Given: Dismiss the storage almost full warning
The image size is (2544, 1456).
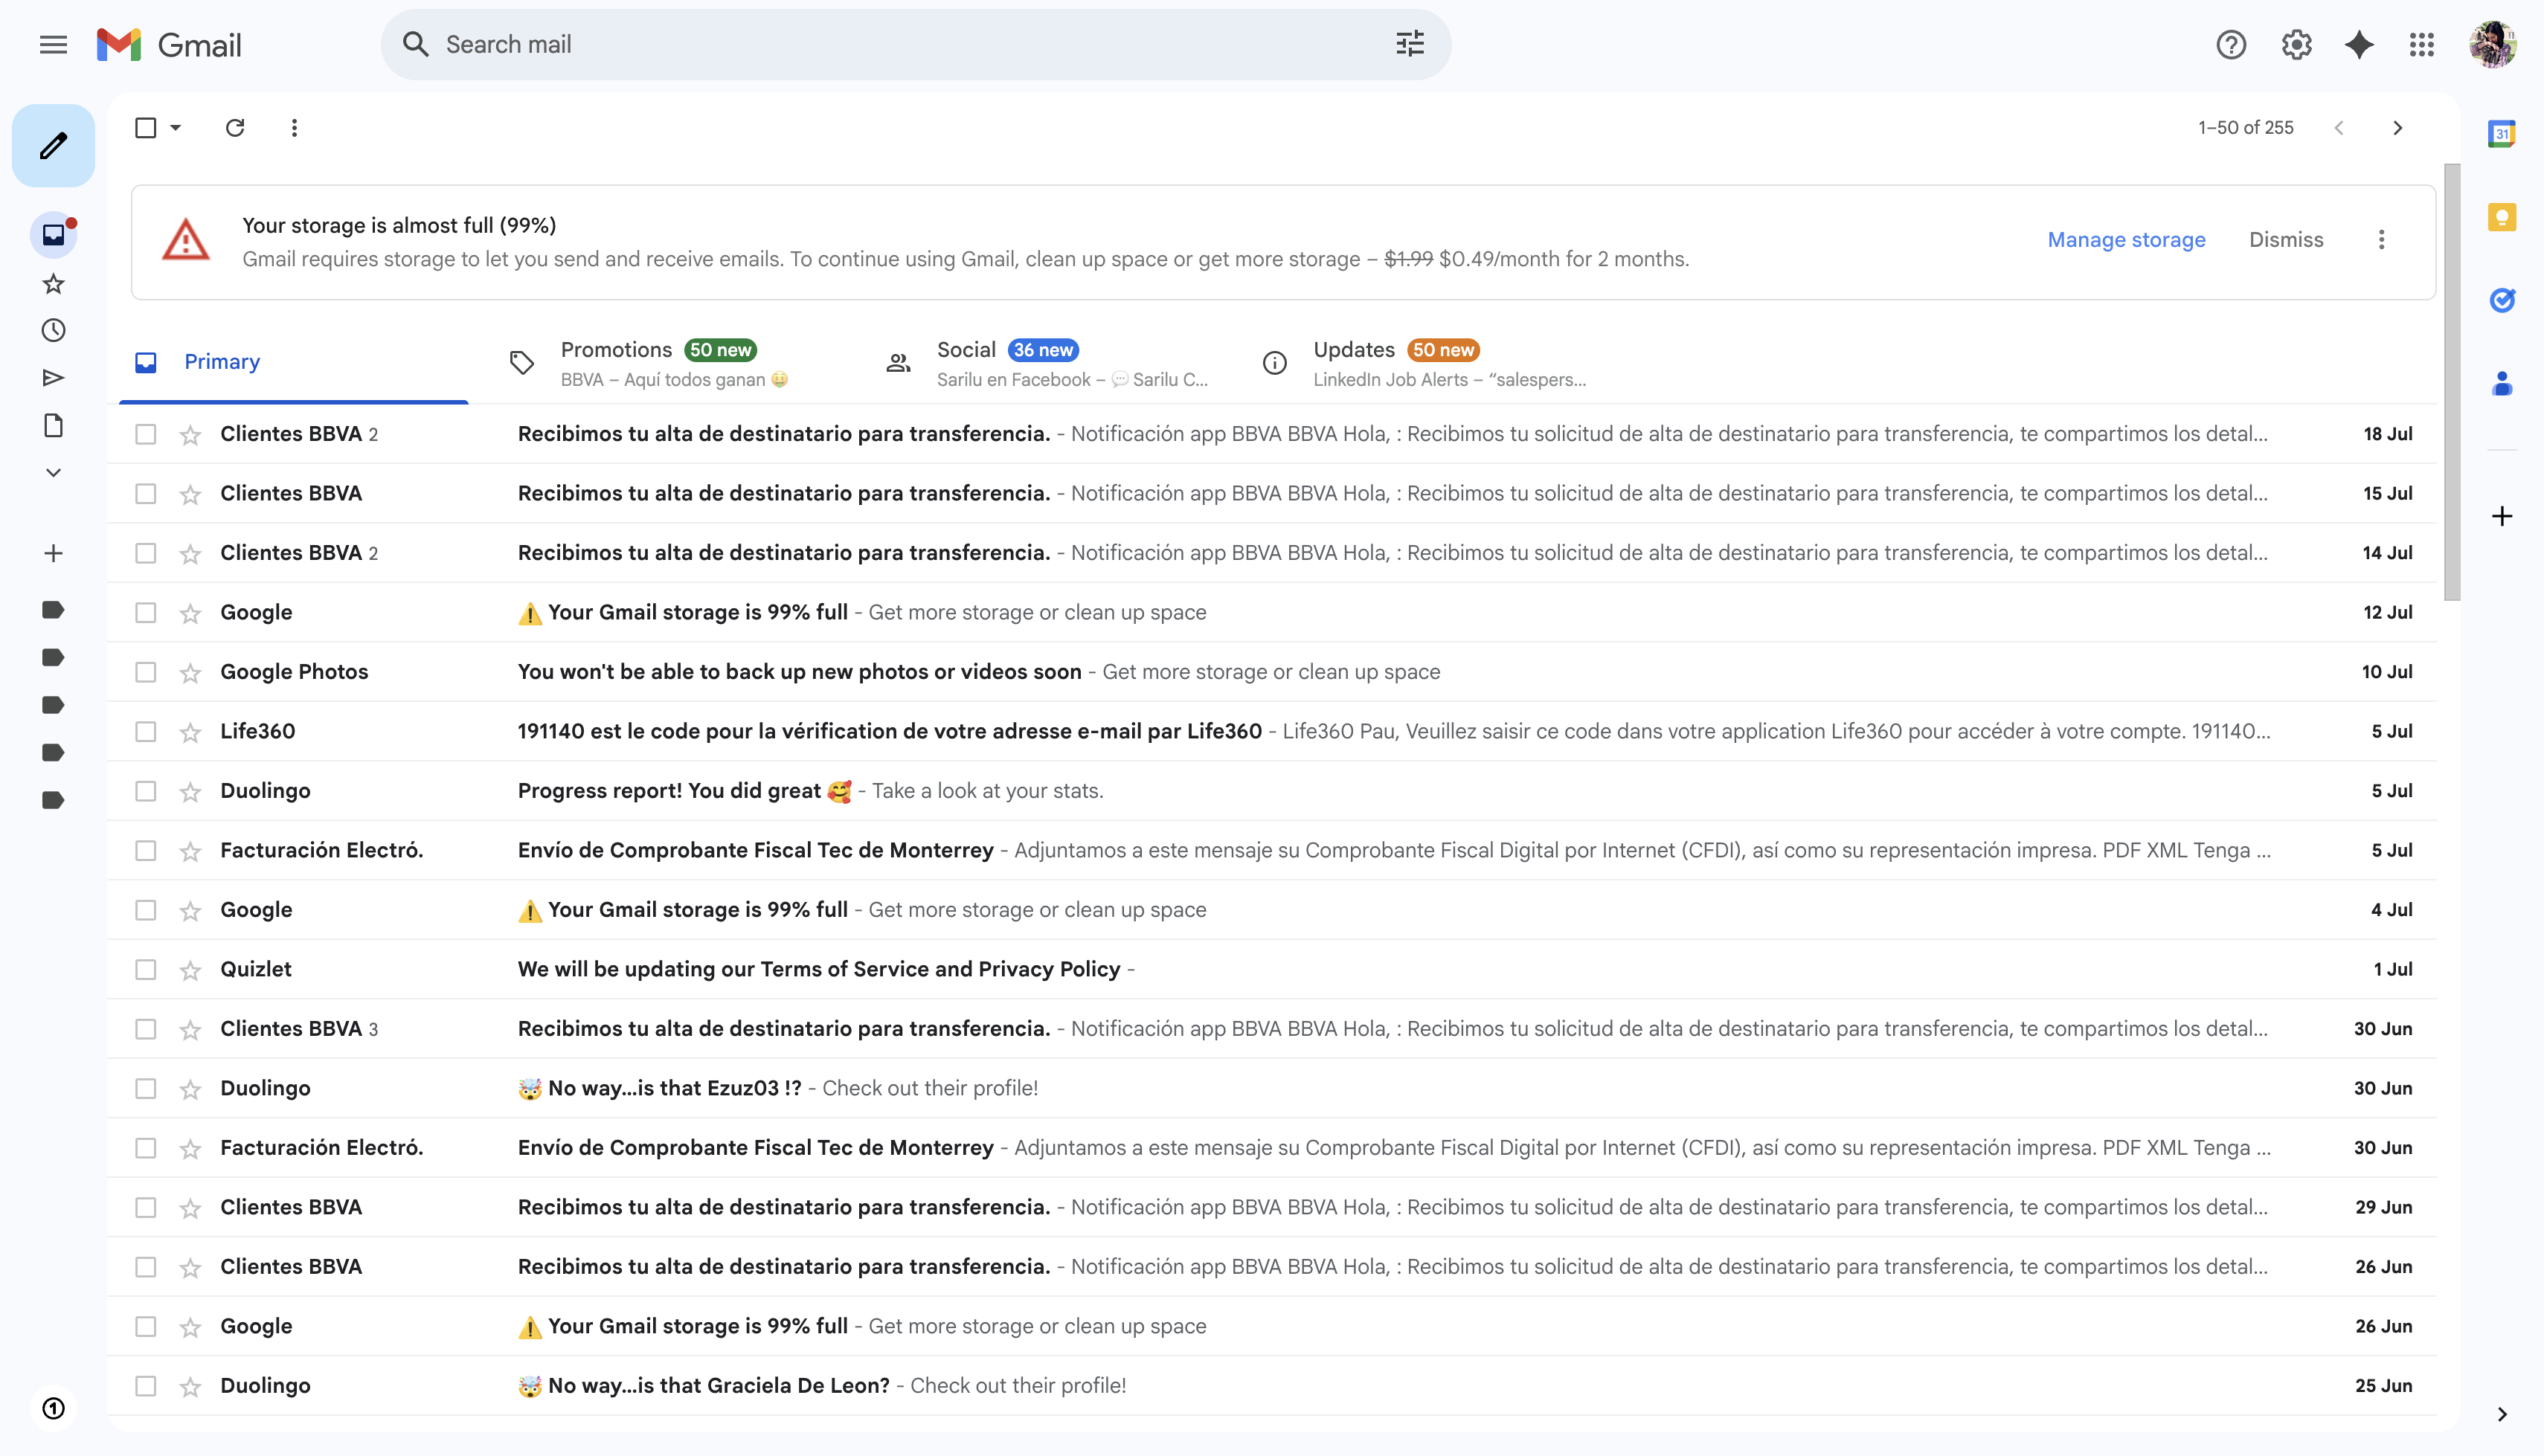Looking at the screenshot, I should pos(2286,240).
